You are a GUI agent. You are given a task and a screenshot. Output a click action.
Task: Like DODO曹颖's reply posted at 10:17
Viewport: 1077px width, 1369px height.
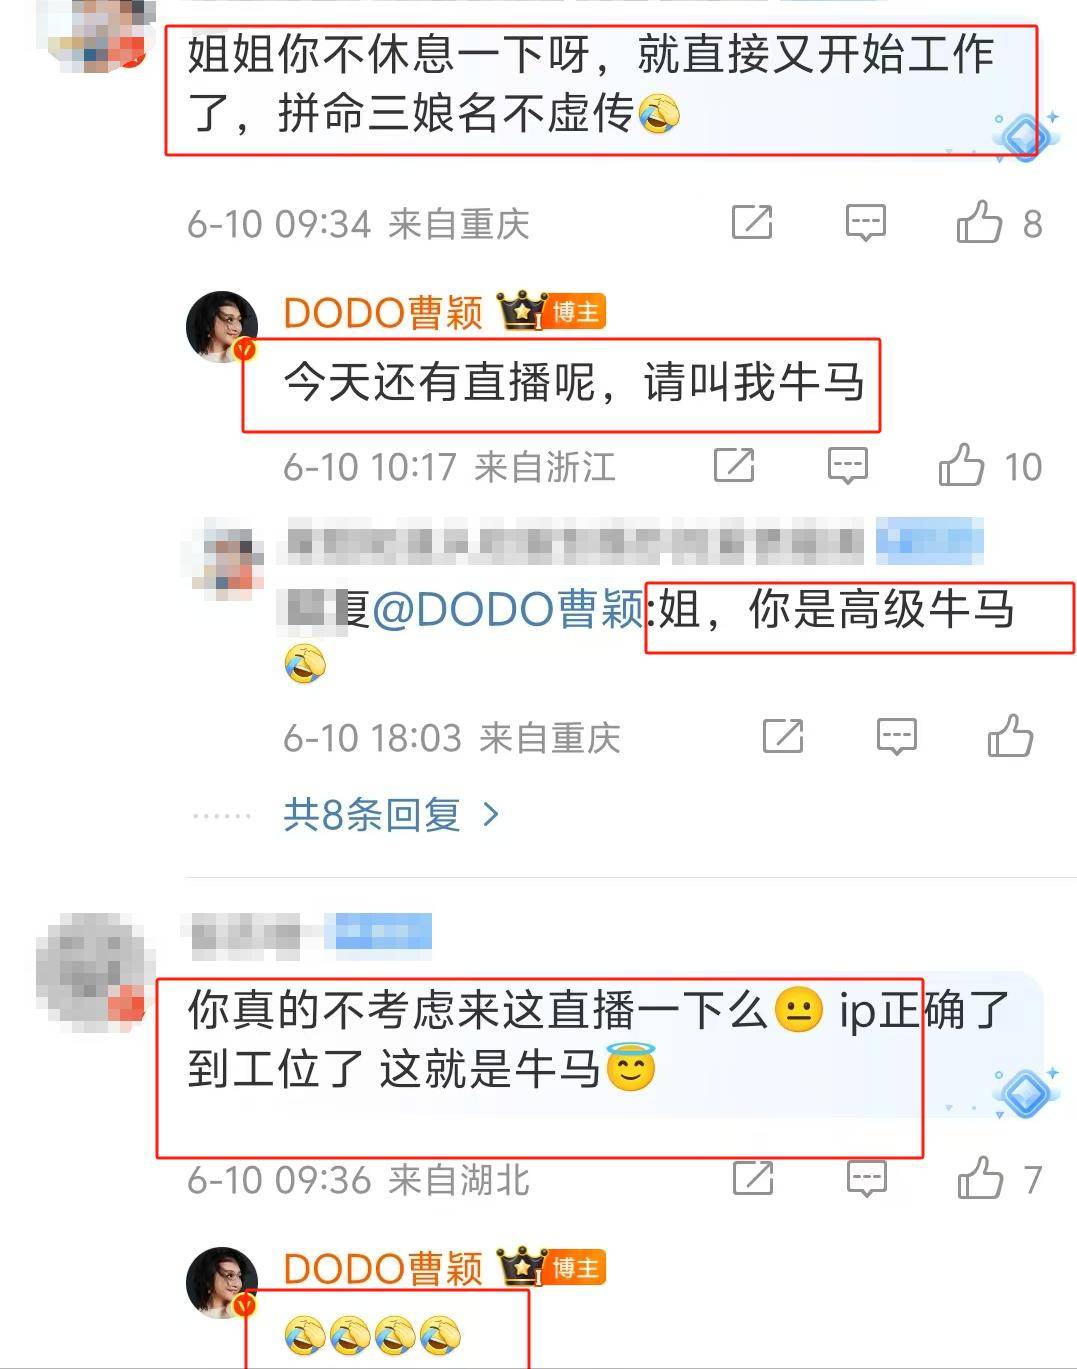click(962, 465)
